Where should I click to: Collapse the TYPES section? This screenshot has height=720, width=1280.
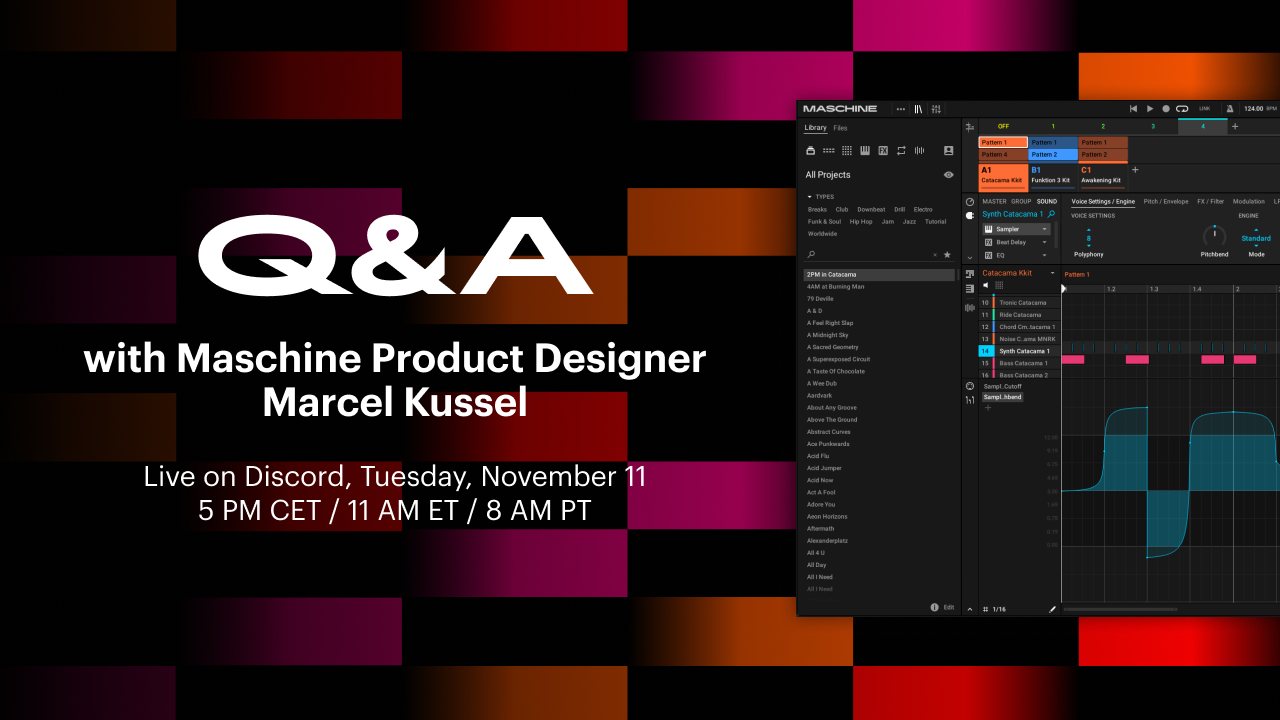click(x=821, y=197)
